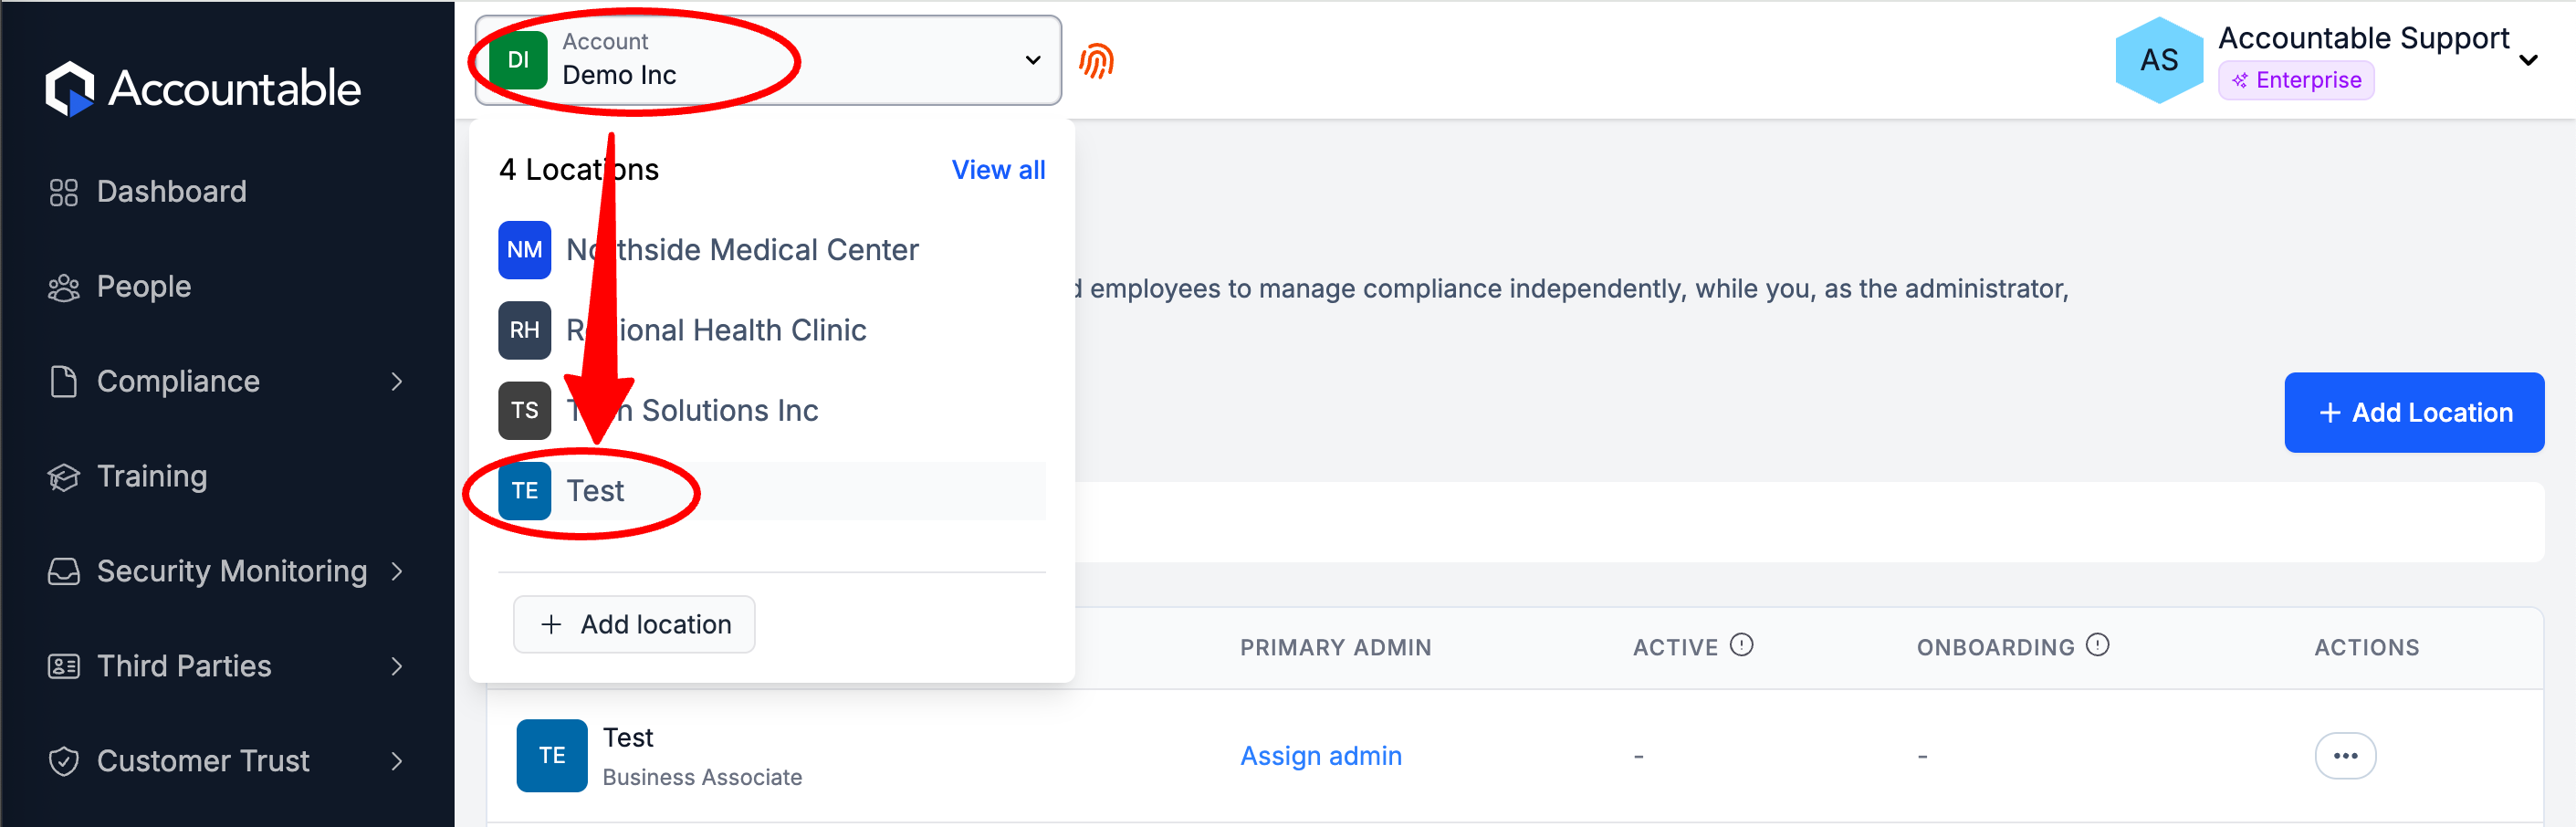The image size is (2576, 827).
Task: Click View all locations link
Action: 998,170
